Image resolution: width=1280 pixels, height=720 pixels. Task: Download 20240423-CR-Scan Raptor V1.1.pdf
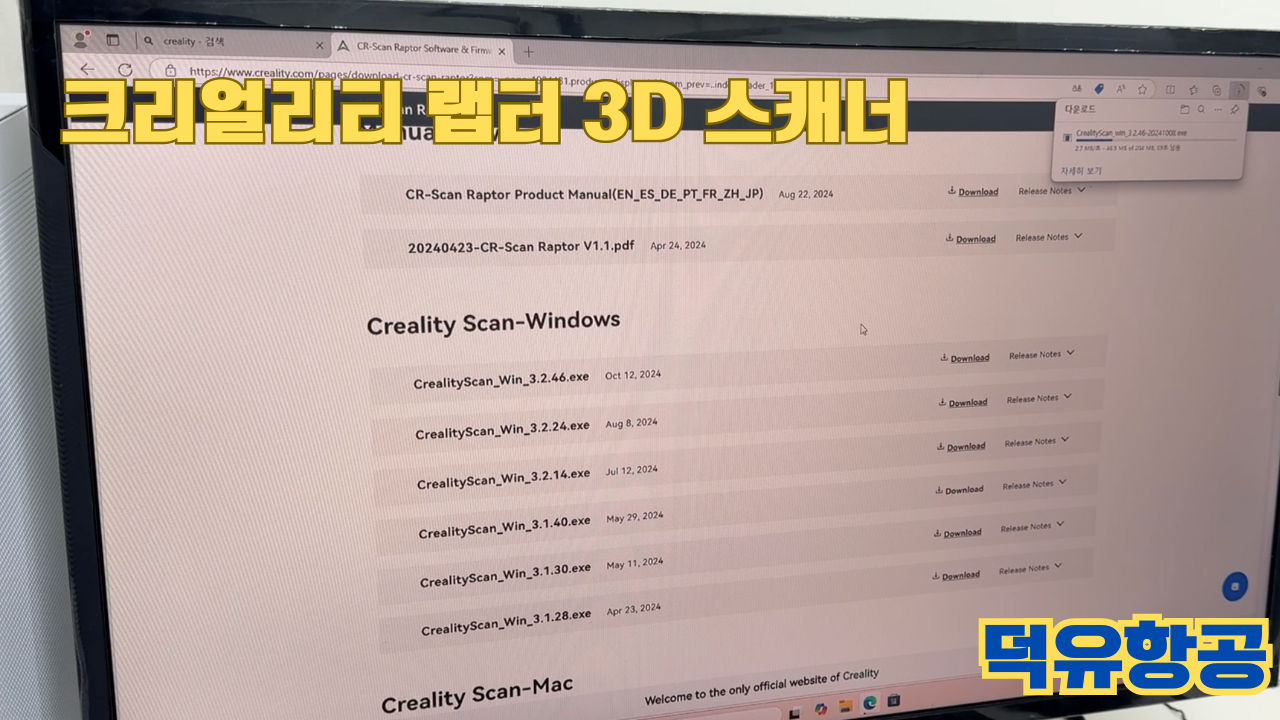tap(970, 238)
